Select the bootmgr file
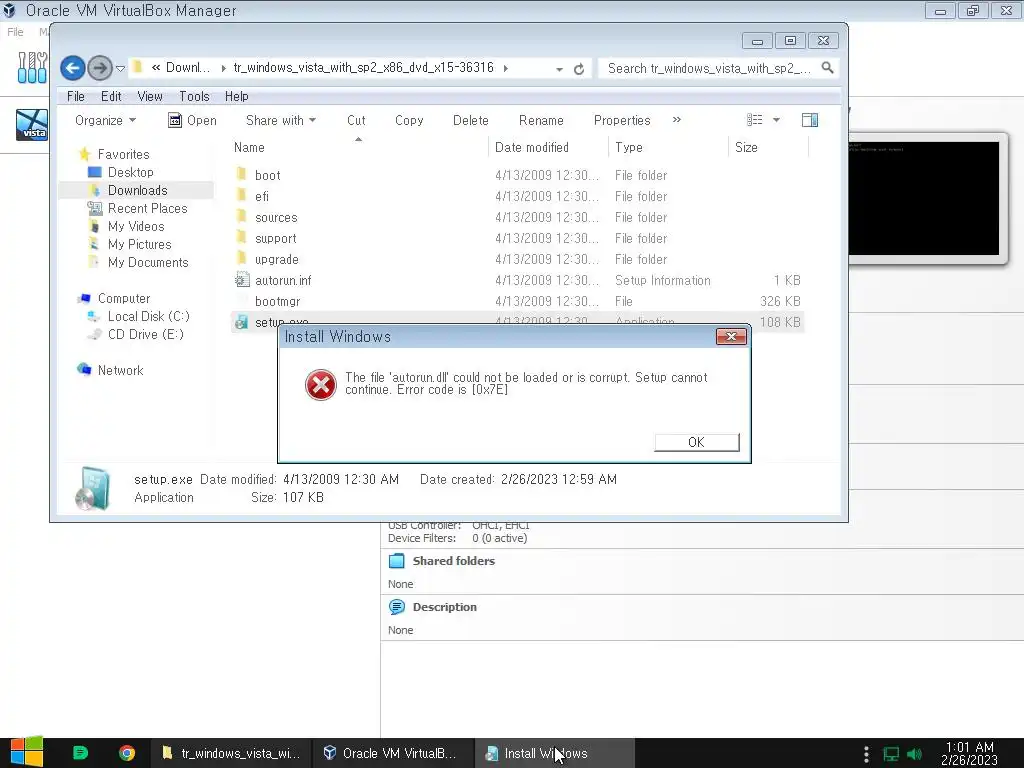The height and width of the screenshot is (768, 1024). (x=278, y=301)
